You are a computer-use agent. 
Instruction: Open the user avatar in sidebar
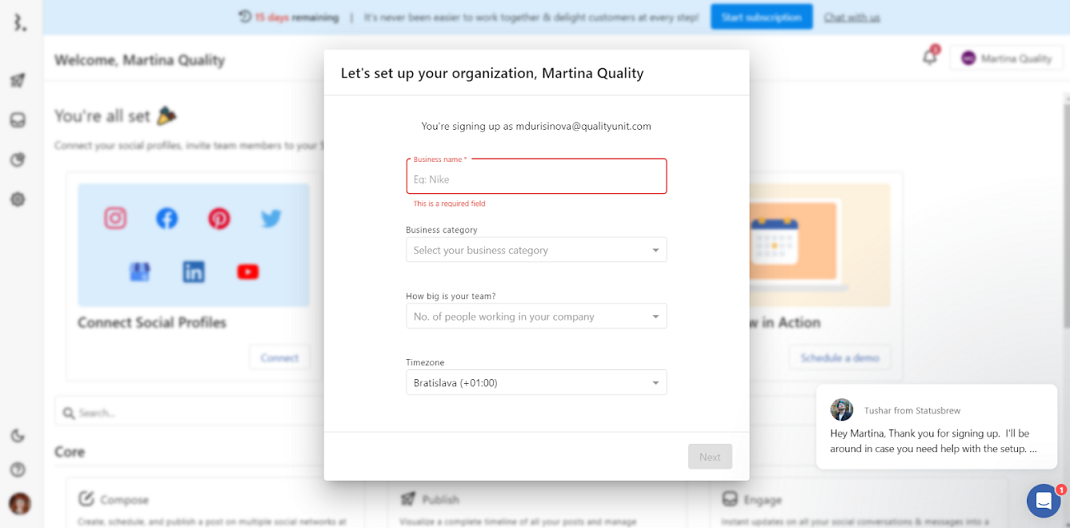click(x=19, y=503)
